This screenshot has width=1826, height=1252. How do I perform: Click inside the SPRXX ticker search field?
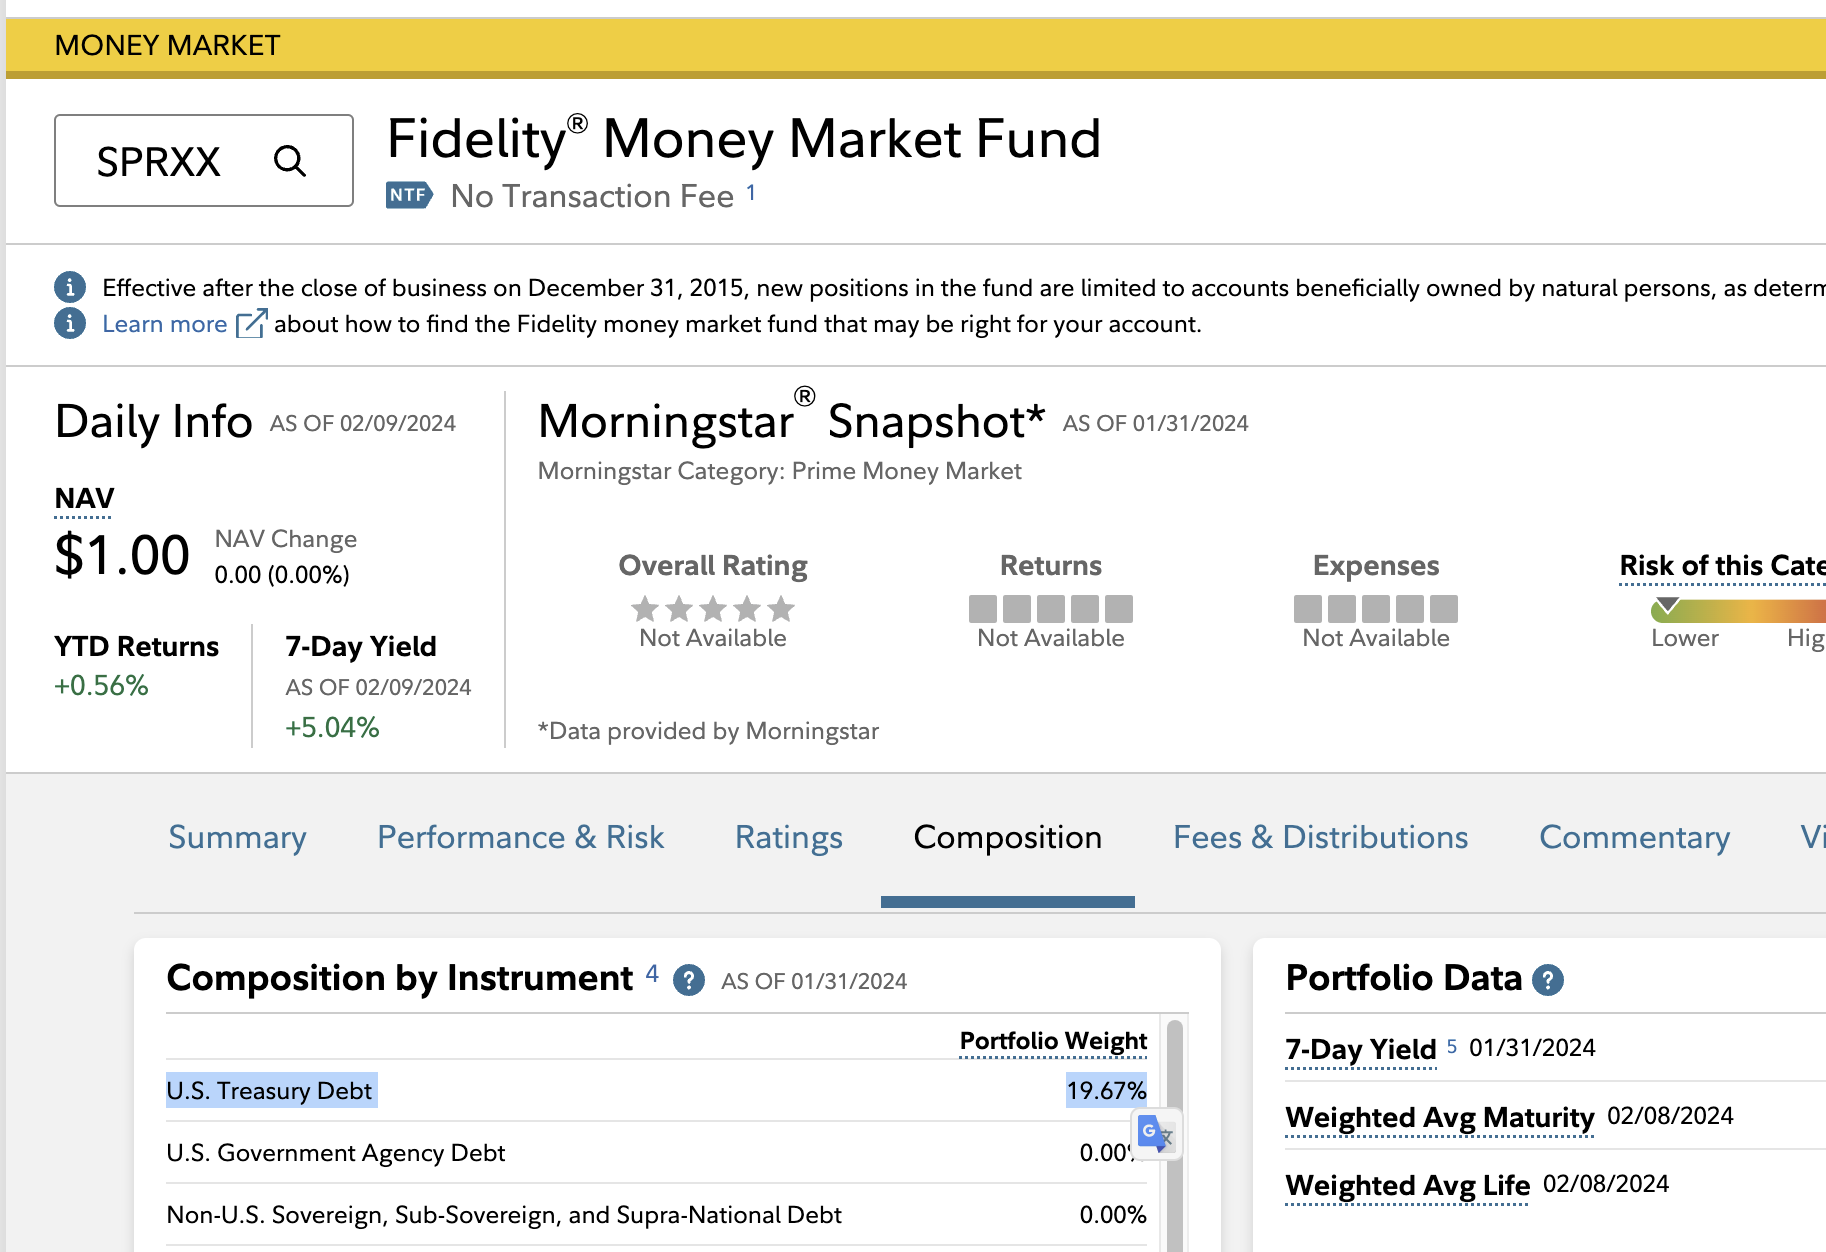[x=160, y=160]
